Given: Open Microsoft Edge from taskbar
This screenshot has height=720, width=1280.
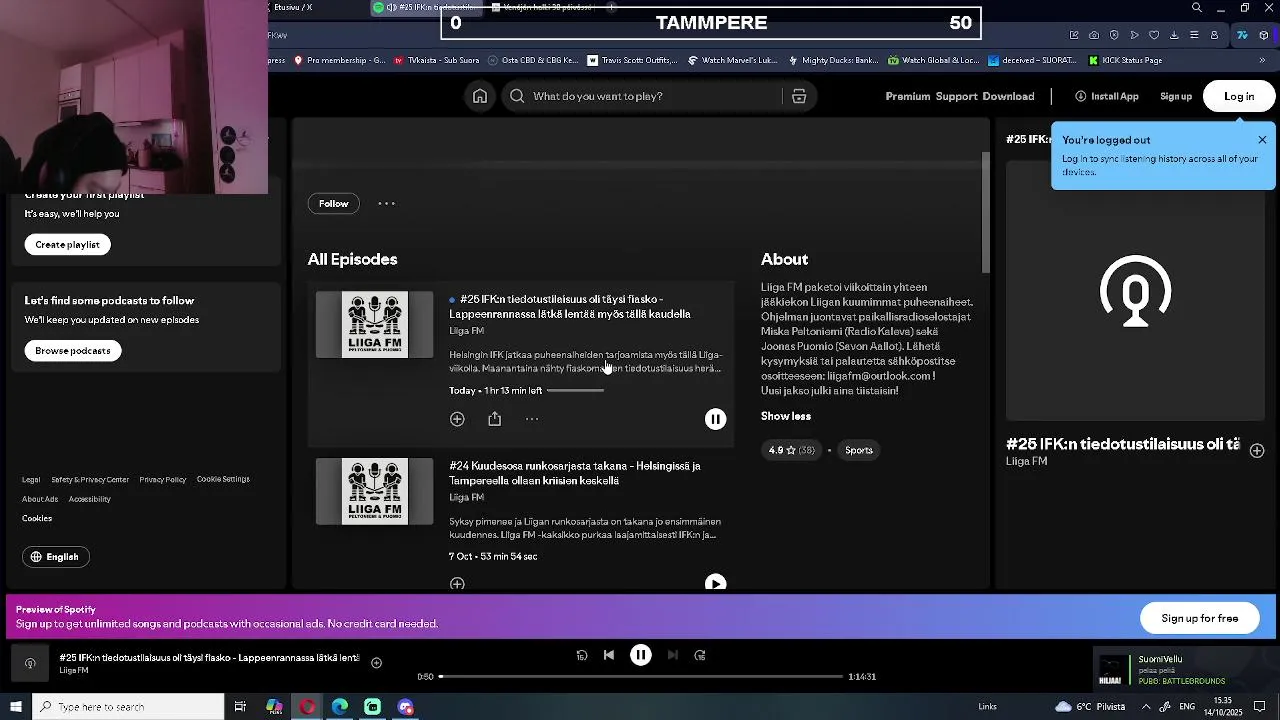Looking at the screenshot, I should 340,707.
